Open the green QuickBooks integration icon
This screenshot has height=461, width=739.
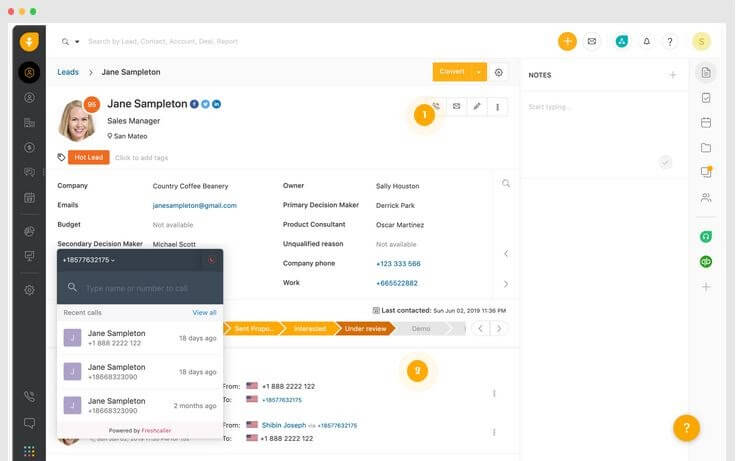click(706, 262)
